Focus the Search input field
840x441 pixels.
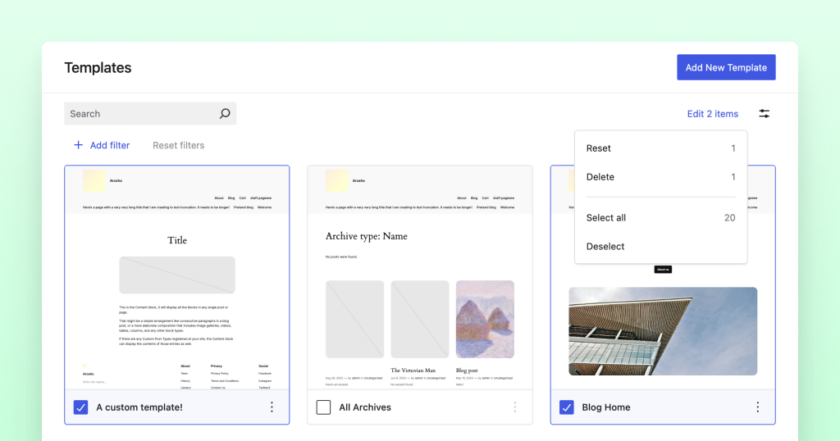[150, 114]
